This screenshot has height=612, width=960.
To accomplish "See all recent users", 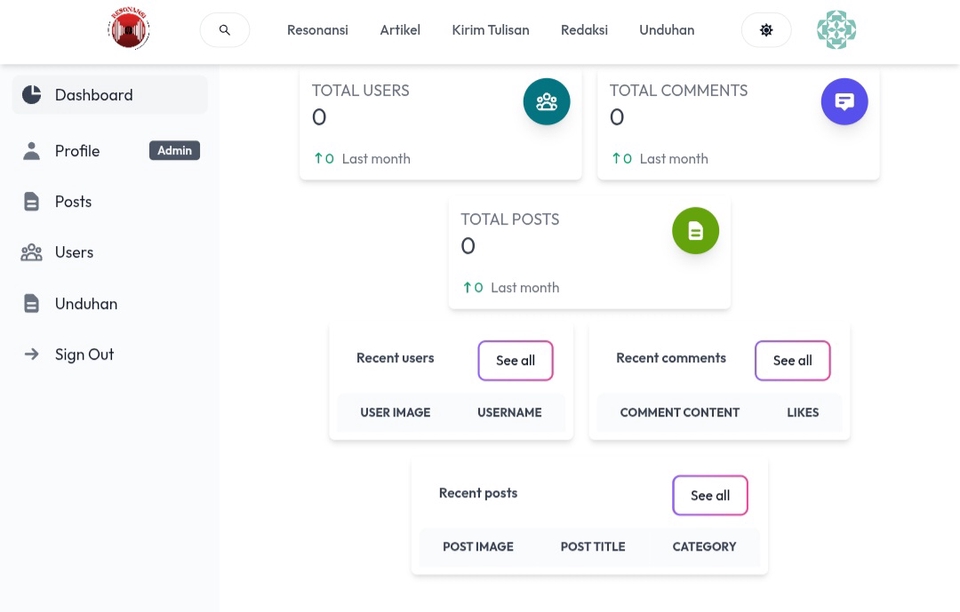I will pos(515,361).
